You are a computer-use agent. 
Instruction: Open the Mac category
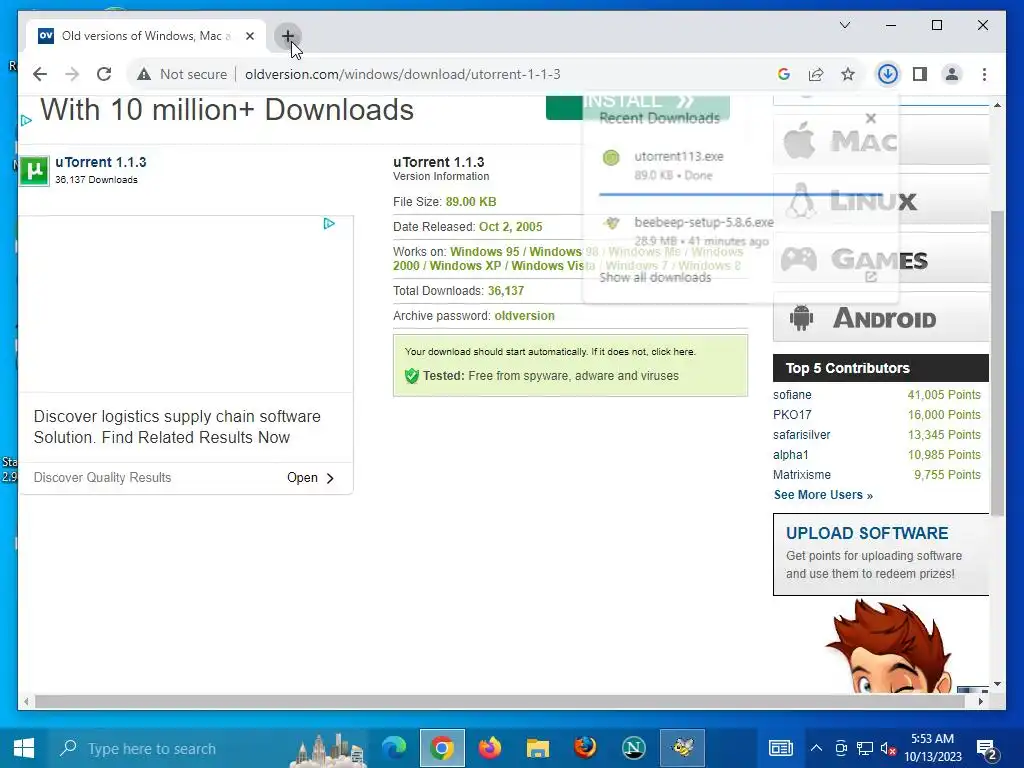881,140
